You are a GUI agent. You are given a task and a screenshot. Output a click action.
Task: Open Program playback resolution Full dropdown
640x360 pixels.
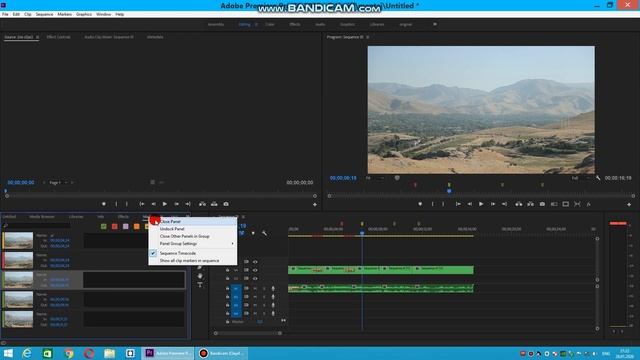coord(581,178)
